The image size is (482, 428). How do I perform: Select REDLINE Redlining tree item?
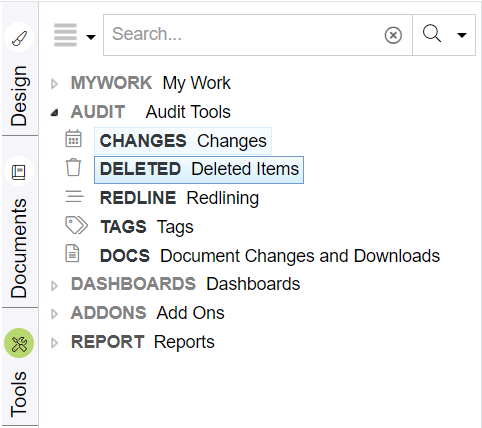[179, 198]
